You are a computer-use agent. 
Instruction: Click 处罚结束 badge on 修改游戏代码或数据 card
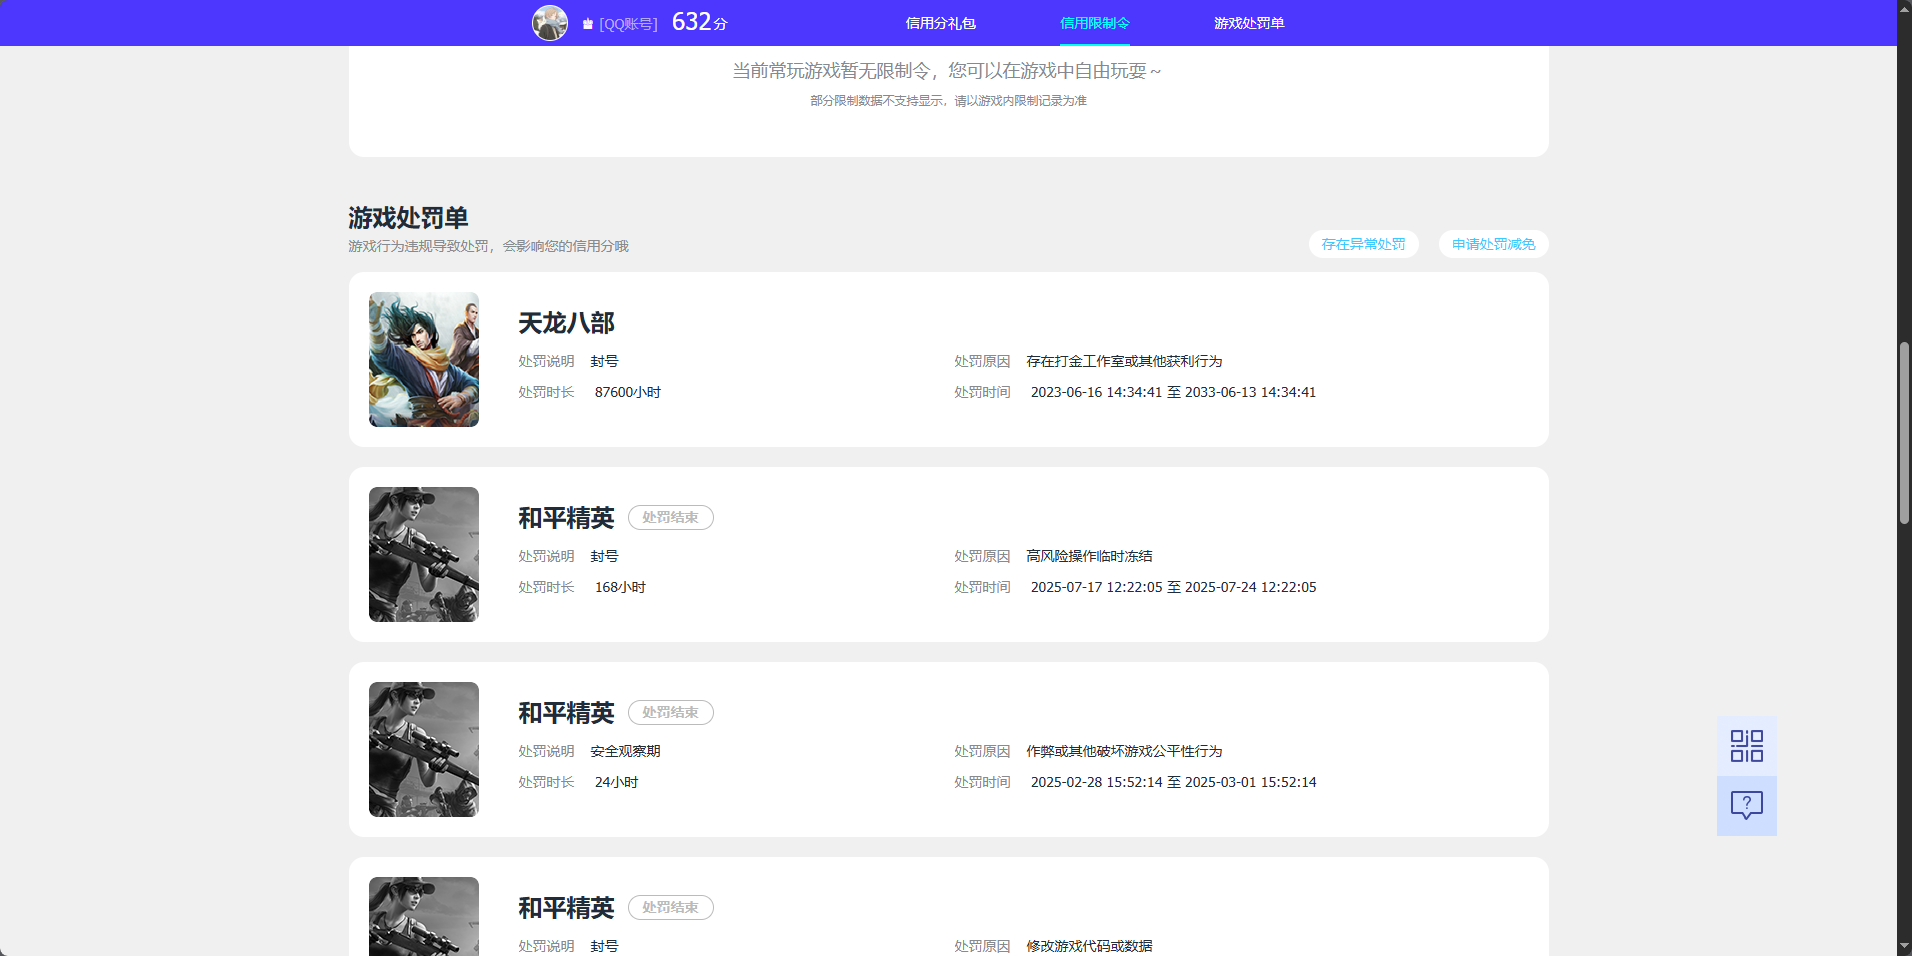click(670, 907)
